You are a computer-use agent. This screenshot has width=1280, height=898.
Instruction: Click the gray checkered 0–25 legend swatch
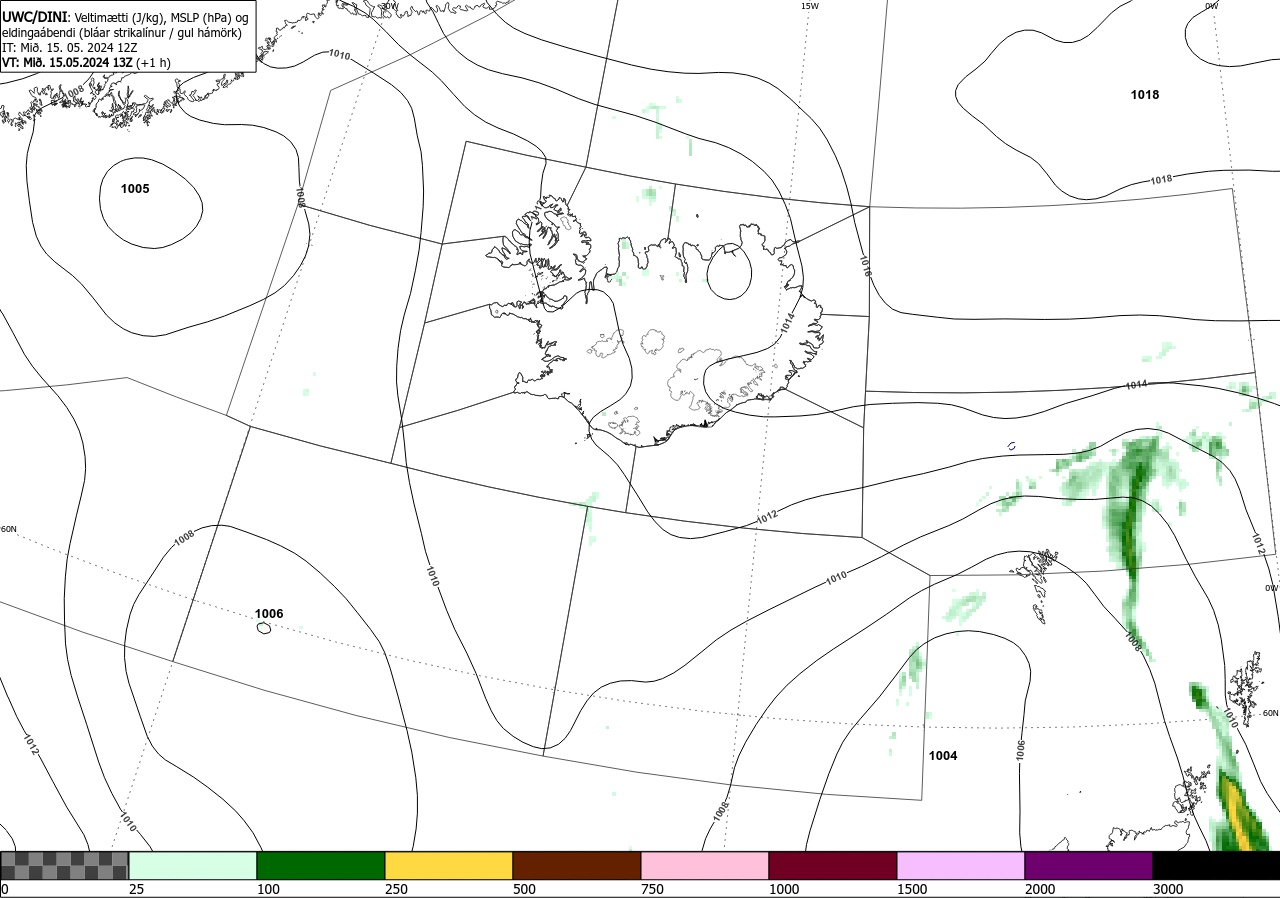pyautogui.click(x=65, y=865)
